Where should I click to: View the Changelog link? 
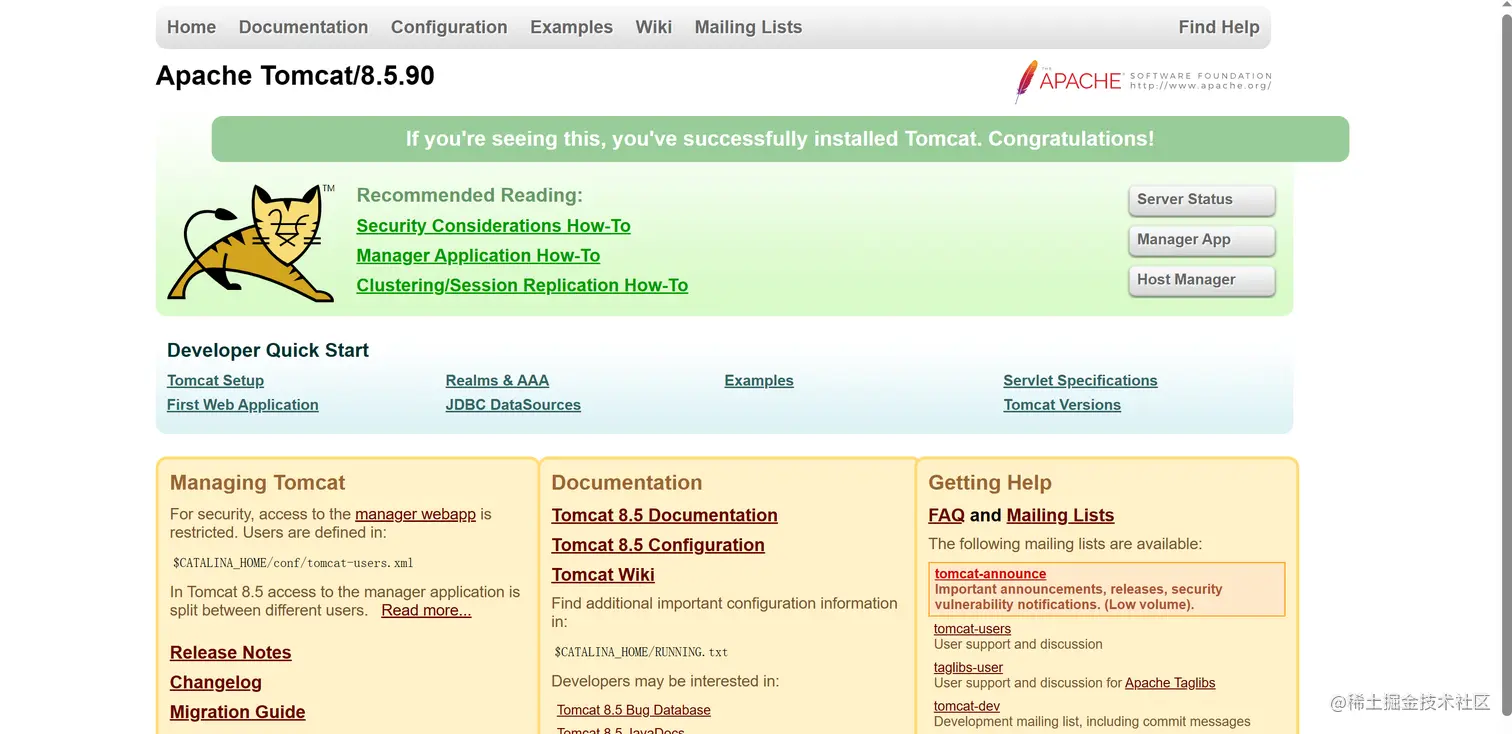point(216,683)
